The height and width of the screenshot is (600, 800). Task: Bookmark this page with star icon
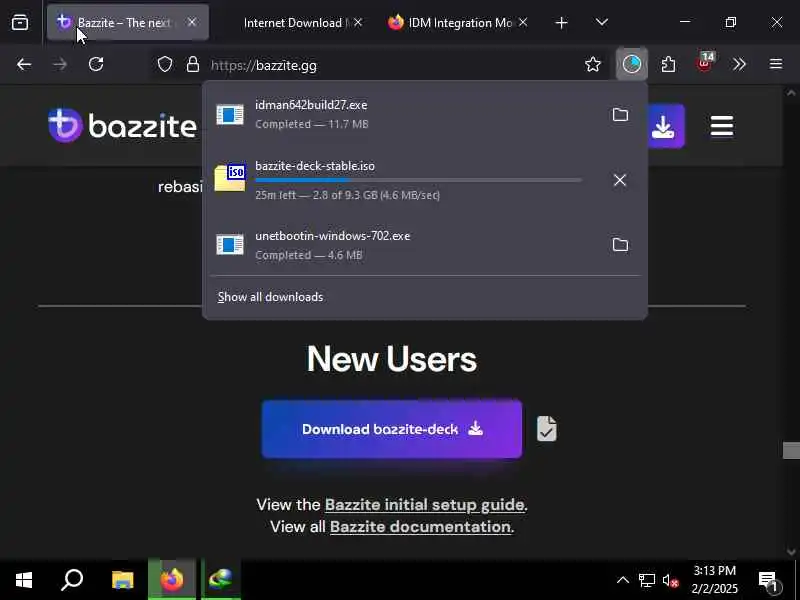click(593, 64)
